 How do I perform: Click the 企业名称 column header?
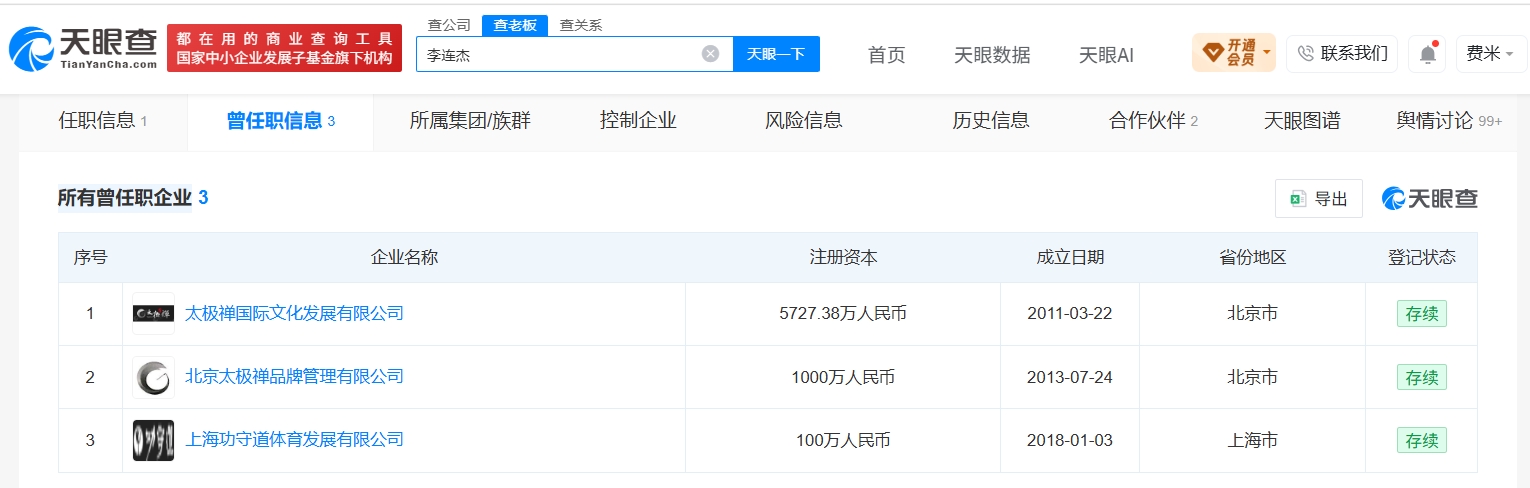[404, 258]
